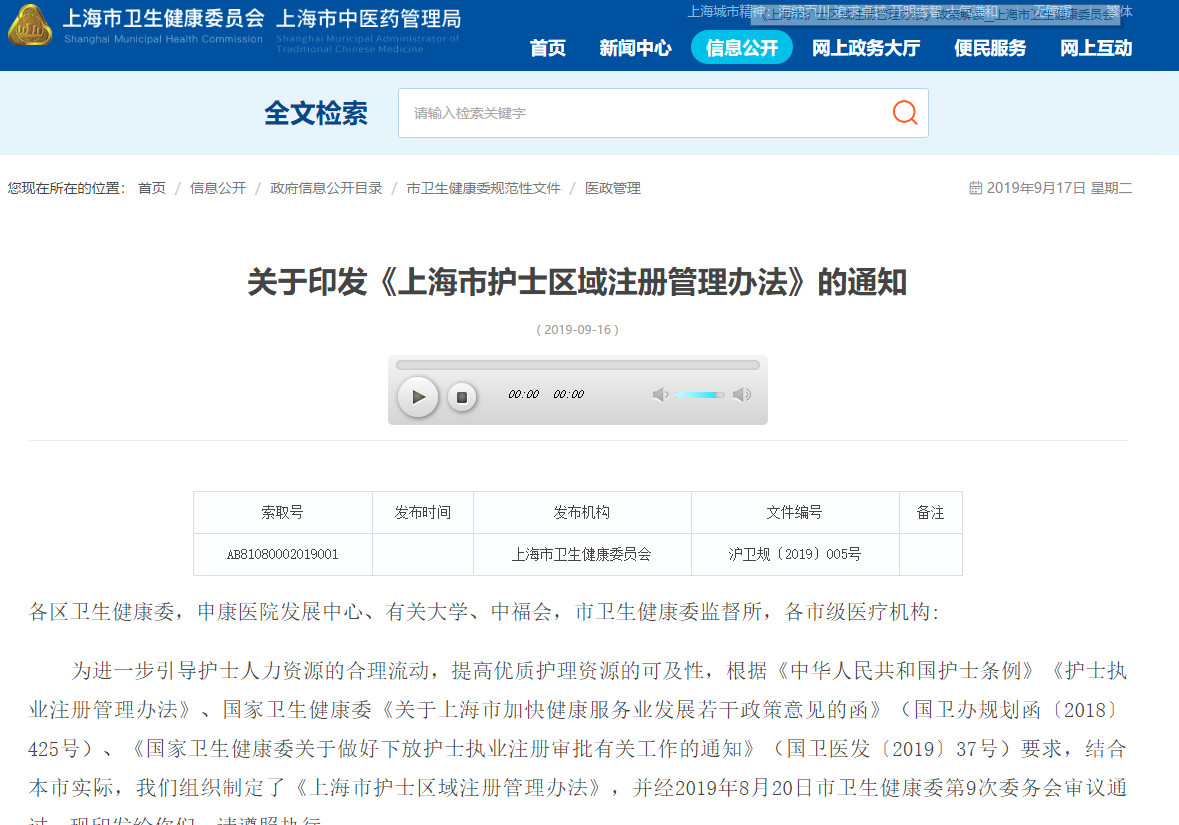Click the audio progress bar
Screen dimensions: 1179x825
tap(577, 365)
